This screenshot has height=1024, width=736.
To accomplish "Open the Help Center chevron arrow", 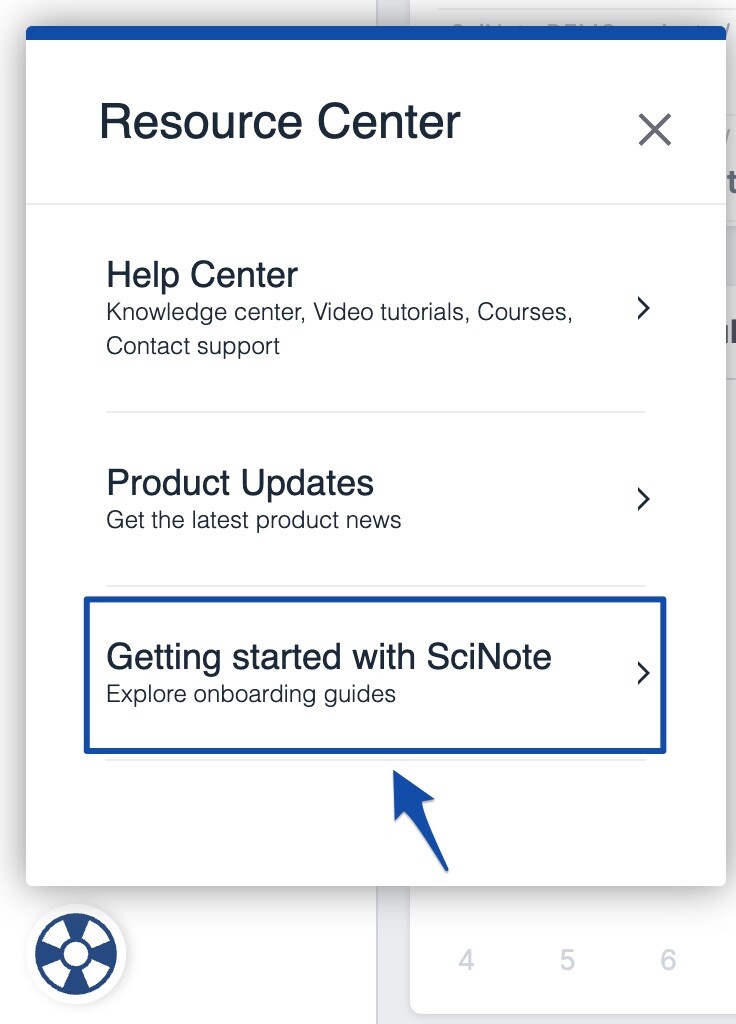I will click(x=643, y=308).
